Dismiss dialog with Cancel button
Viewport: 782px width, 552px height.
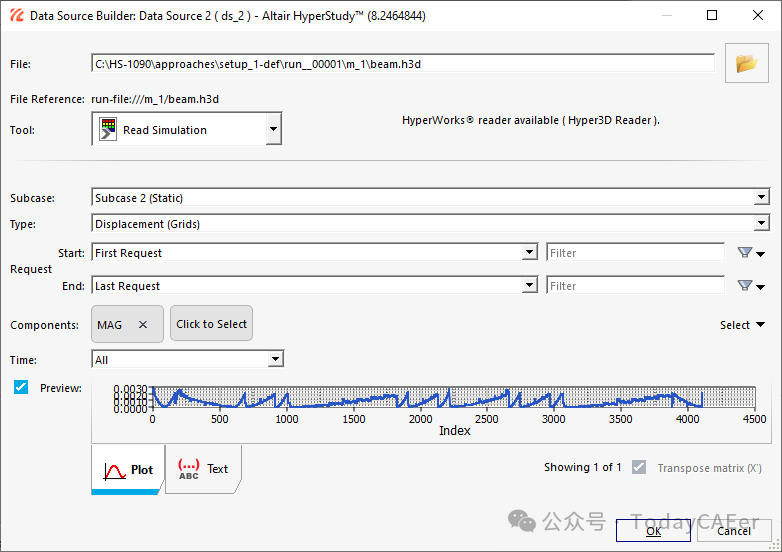734,531
